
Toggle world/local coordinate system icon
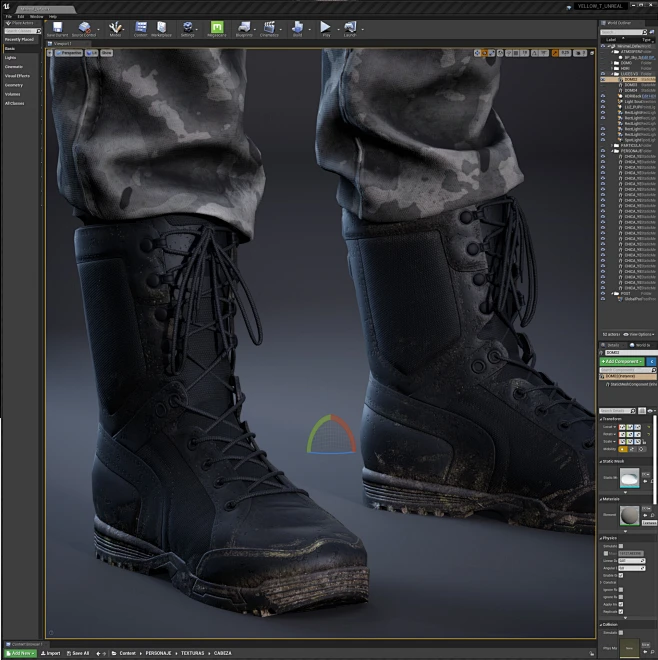500,53
